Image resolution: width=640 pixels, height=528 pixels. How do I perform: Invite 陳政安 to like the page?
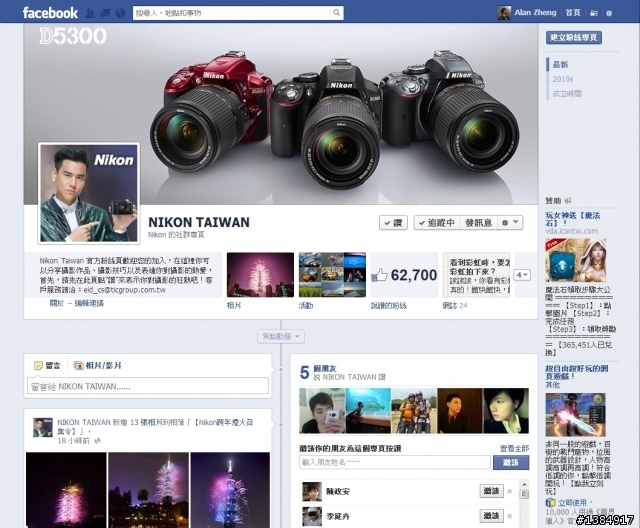pyautogui.click(x=491, y=491)
